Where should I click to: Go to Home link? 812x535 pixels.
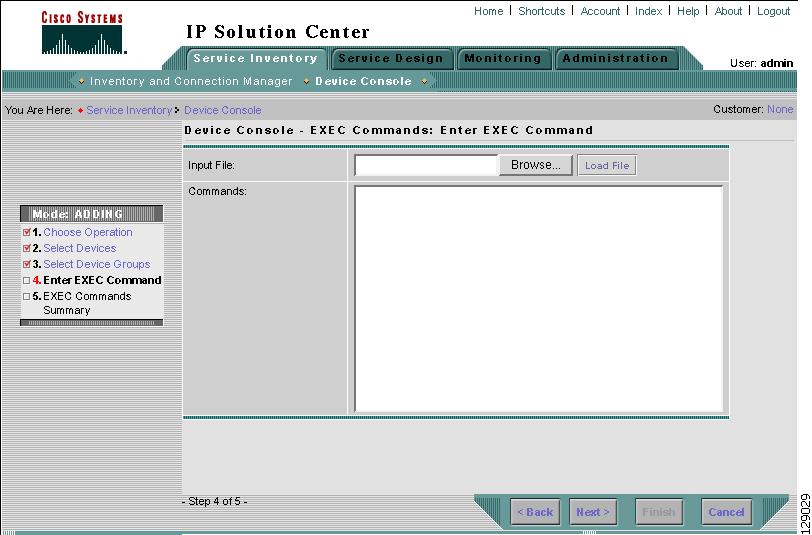point(488,11)
